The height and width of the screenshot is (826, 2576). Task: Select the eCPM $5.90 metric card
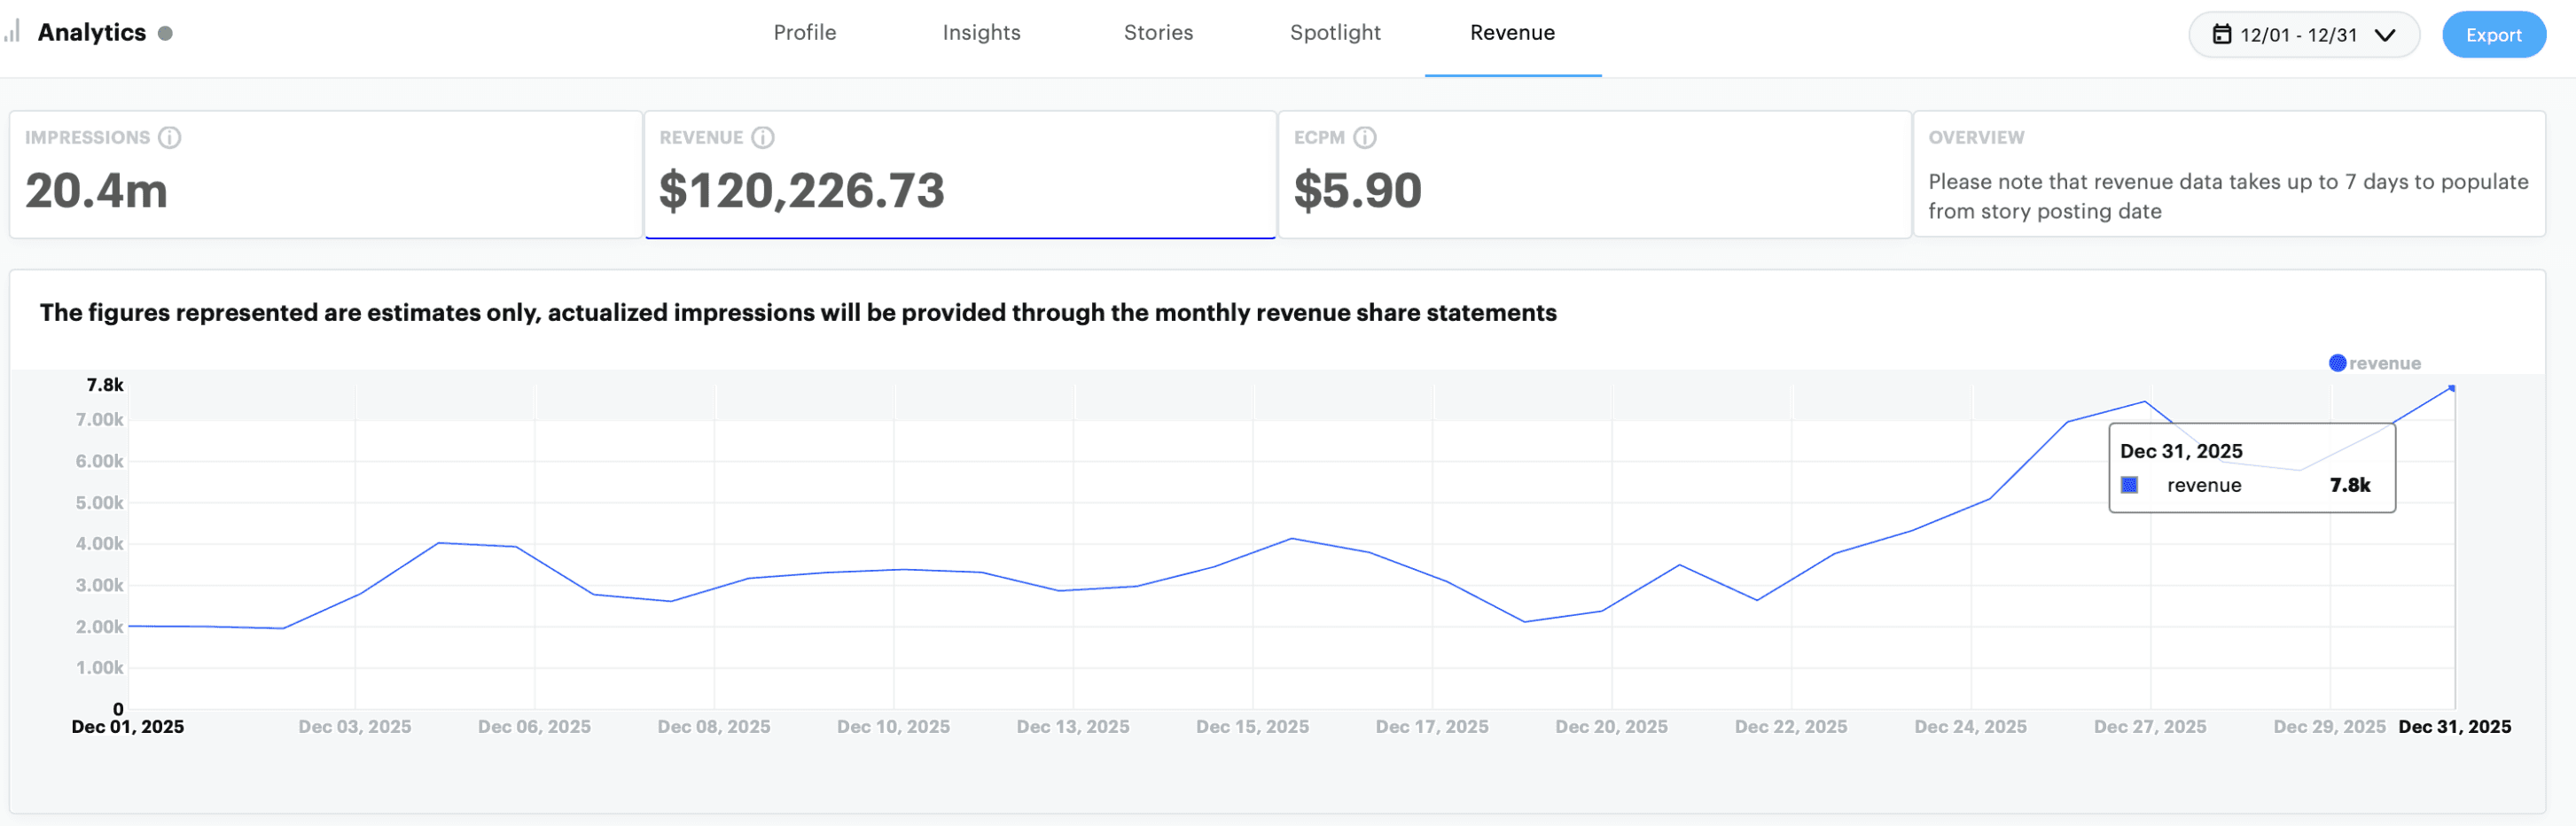pyautogui.click(x=1594, y=174)
